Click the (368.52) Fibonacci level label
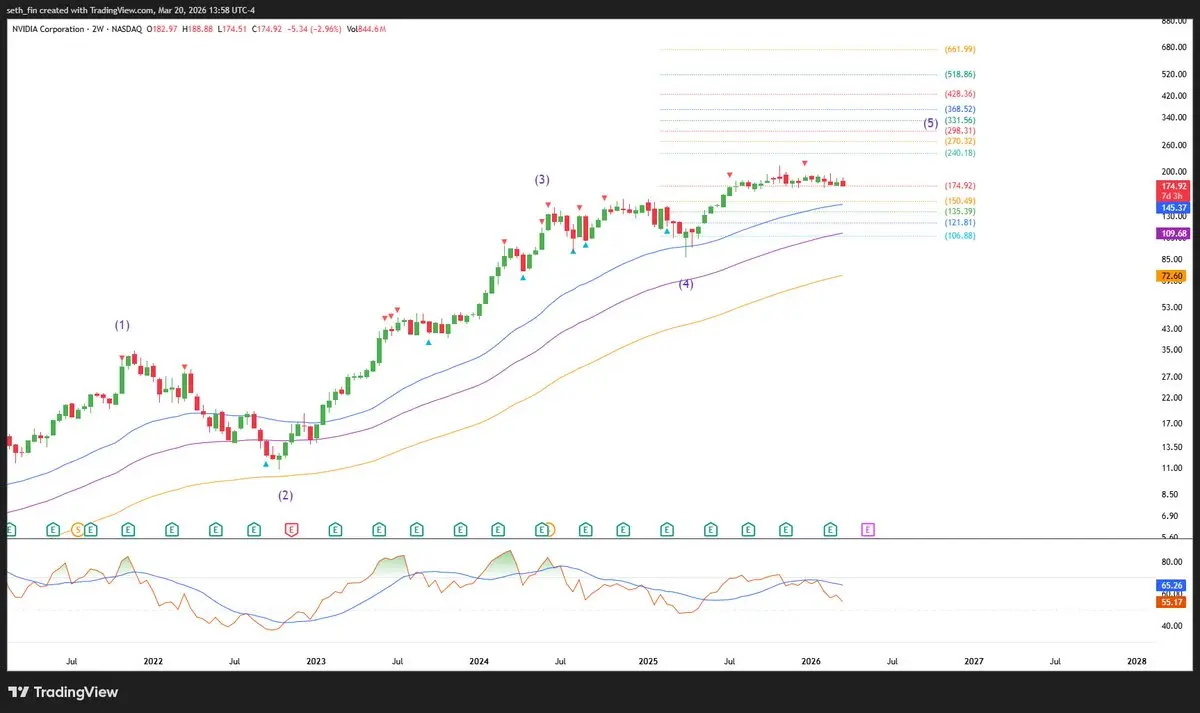The width and height of the screenshot is (1200, 713). (x=961, y=108)
